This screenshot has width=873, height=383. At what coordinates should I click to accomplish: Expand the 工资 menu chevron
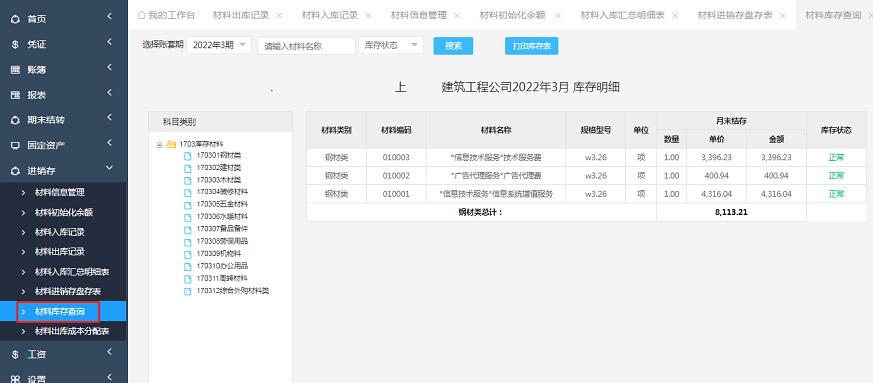click(110, 351)
